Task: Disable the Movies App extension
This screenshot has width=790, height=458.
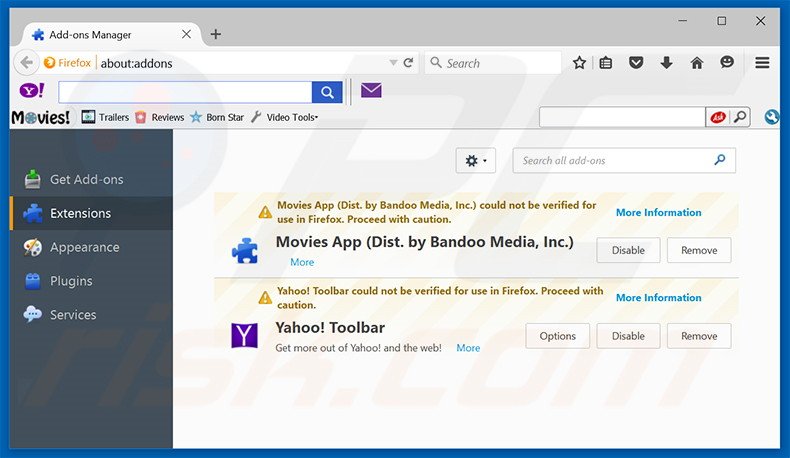Action: tap(628, 250)
